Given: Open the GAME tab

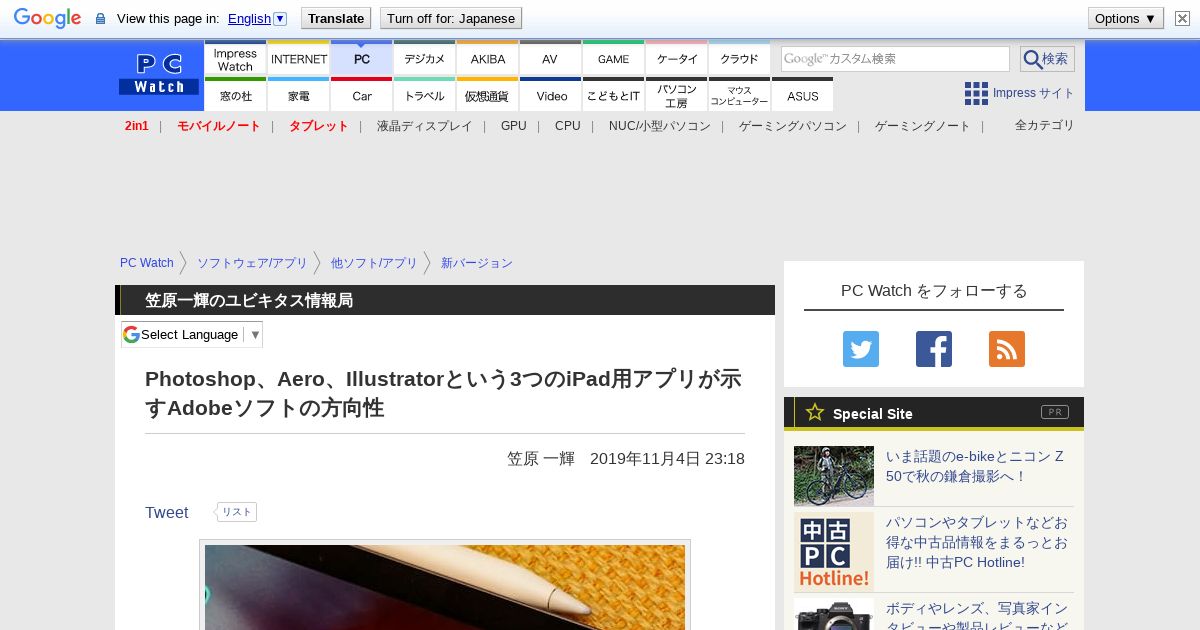Looking at the screenshot, I should coord(613,58).
